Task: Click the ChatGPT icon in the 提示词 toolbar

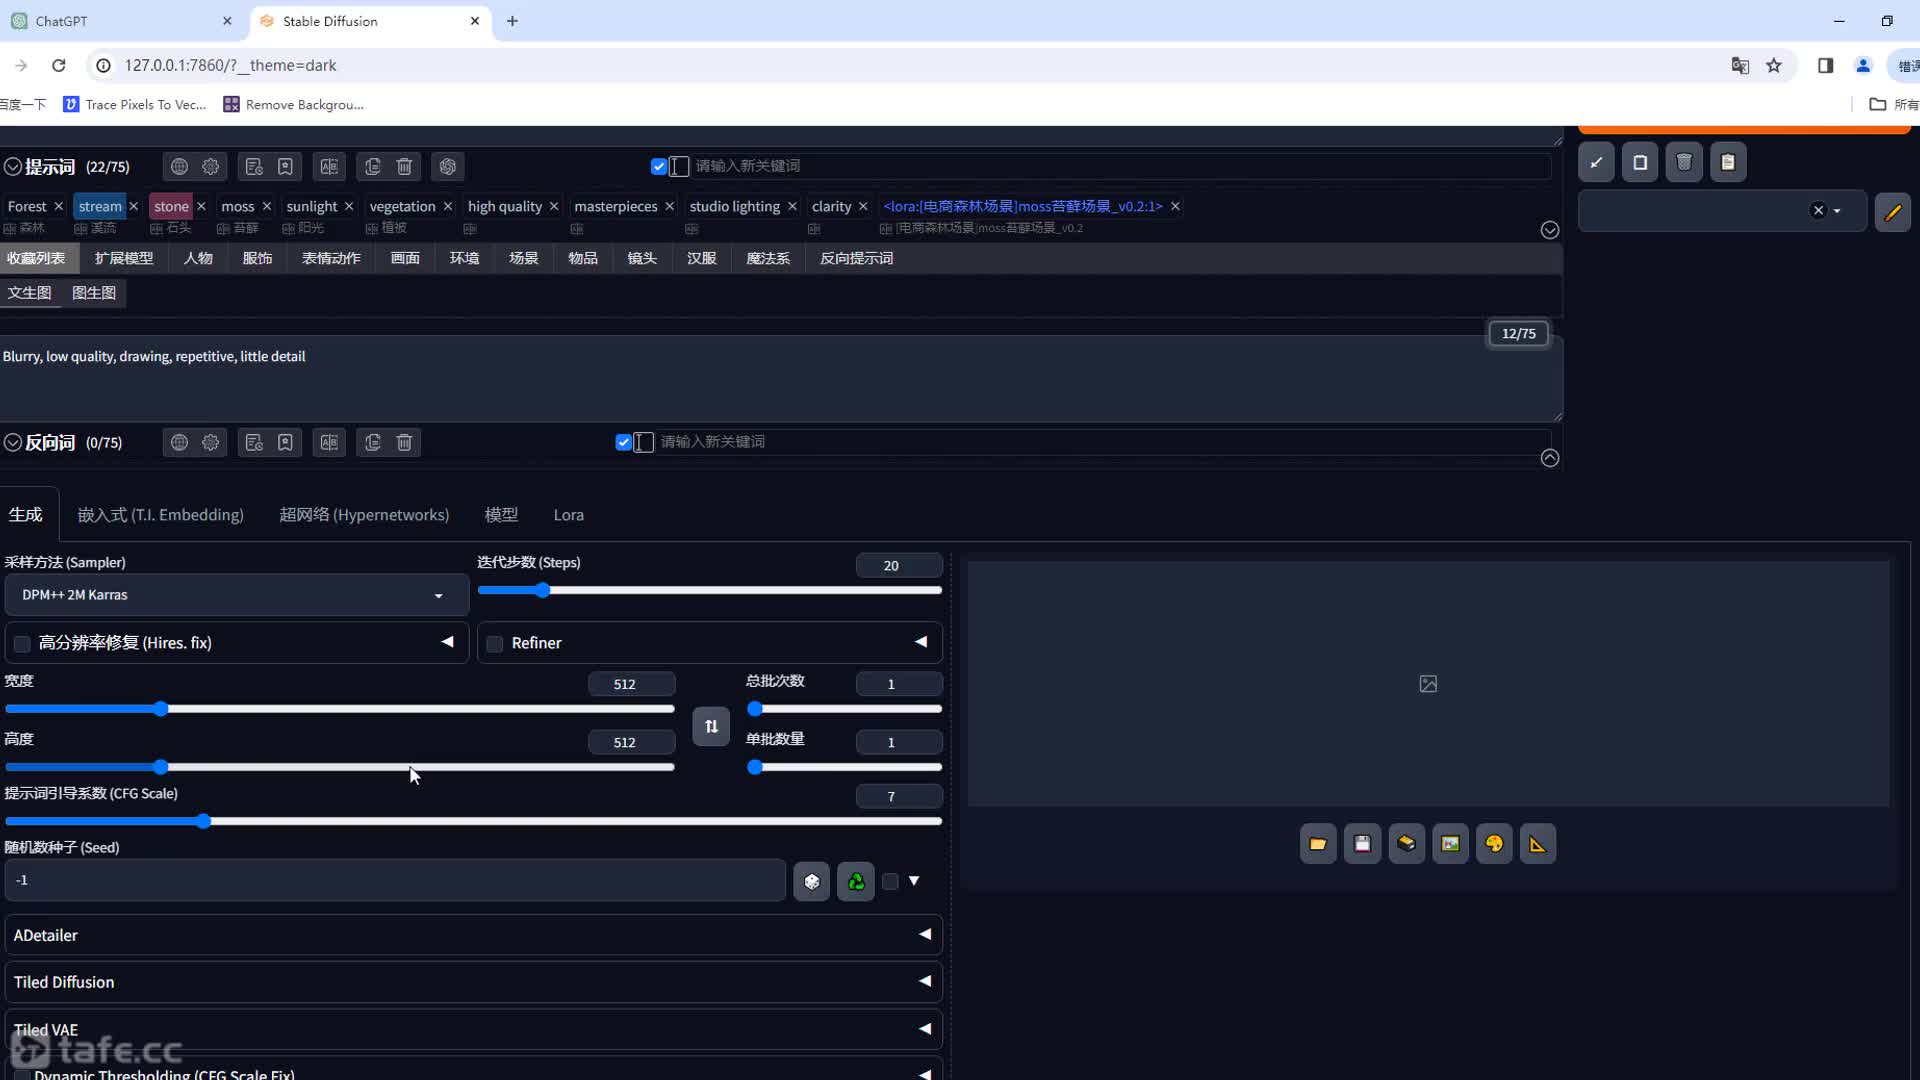Action: 448,166
